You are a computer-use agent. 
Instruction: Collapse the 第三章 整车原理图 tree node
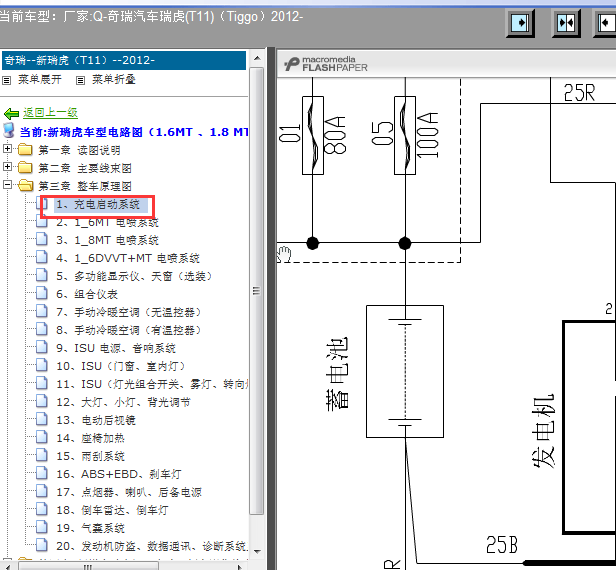7,184
